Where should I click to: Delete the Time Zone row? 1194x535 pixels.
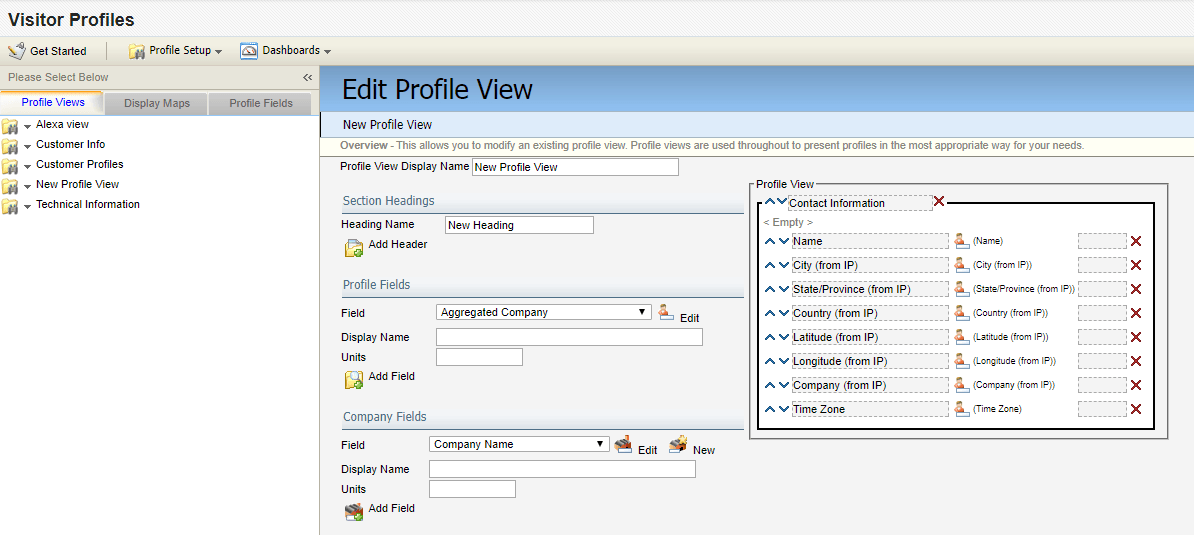[1135, 409]
